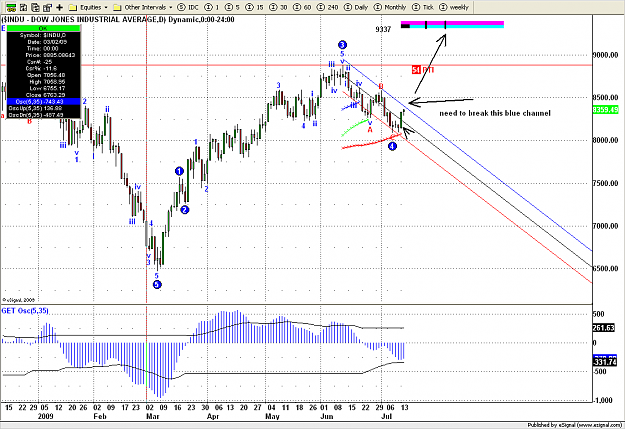The image size is (625, 429).
Task: Click the 'need to break this blue channel' annotation
Action: point(495,113)
